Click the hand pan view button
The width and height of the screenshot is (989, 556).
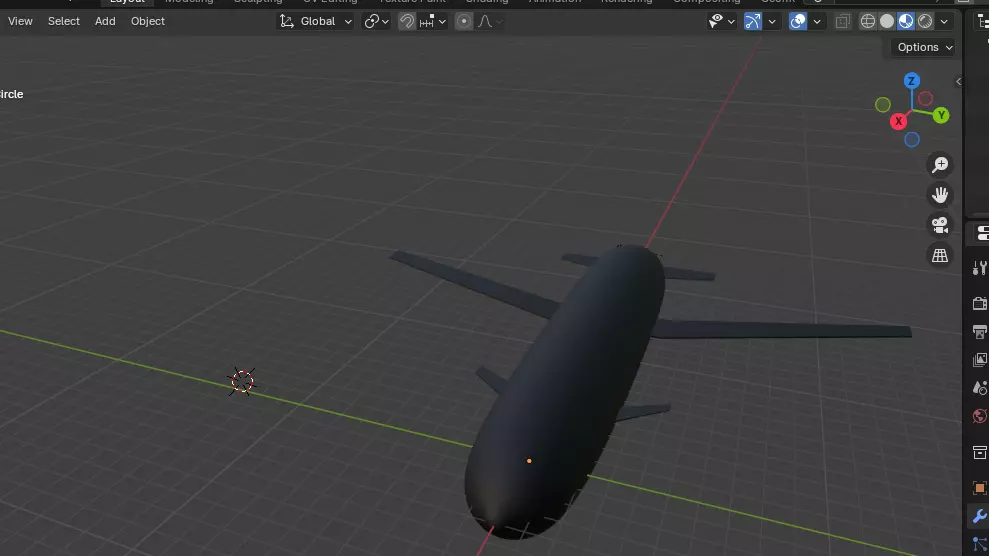coord(940,195)
